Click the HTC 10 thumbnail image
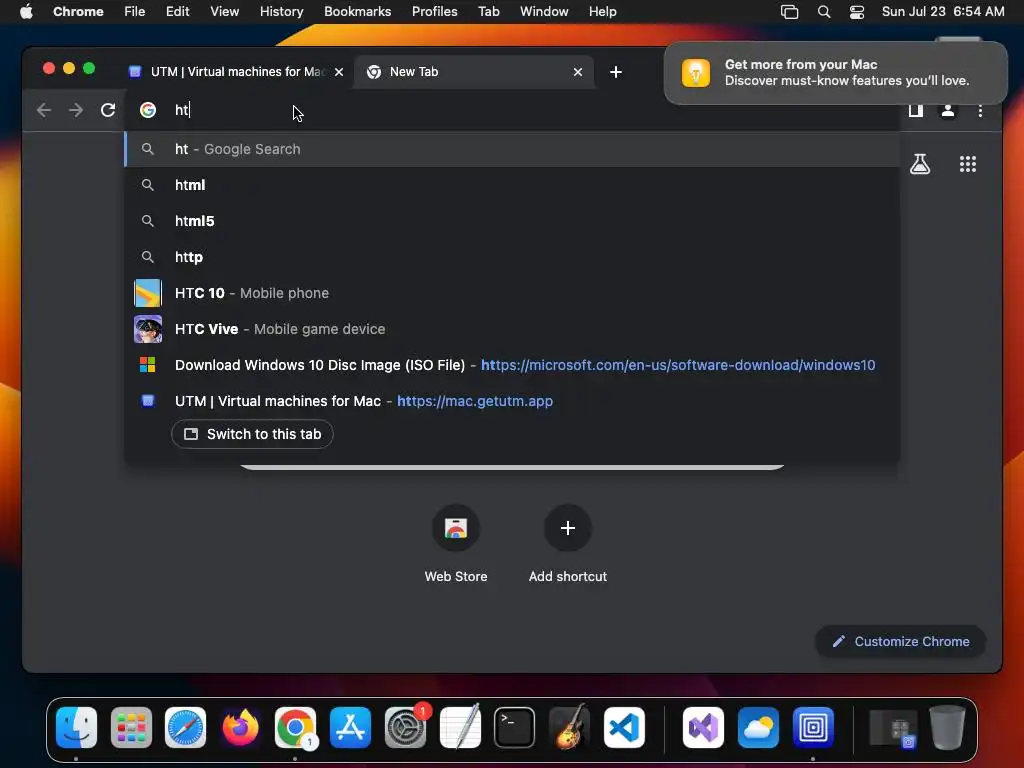The height and width of the screenshot is (768, 1024). point(148,293)
